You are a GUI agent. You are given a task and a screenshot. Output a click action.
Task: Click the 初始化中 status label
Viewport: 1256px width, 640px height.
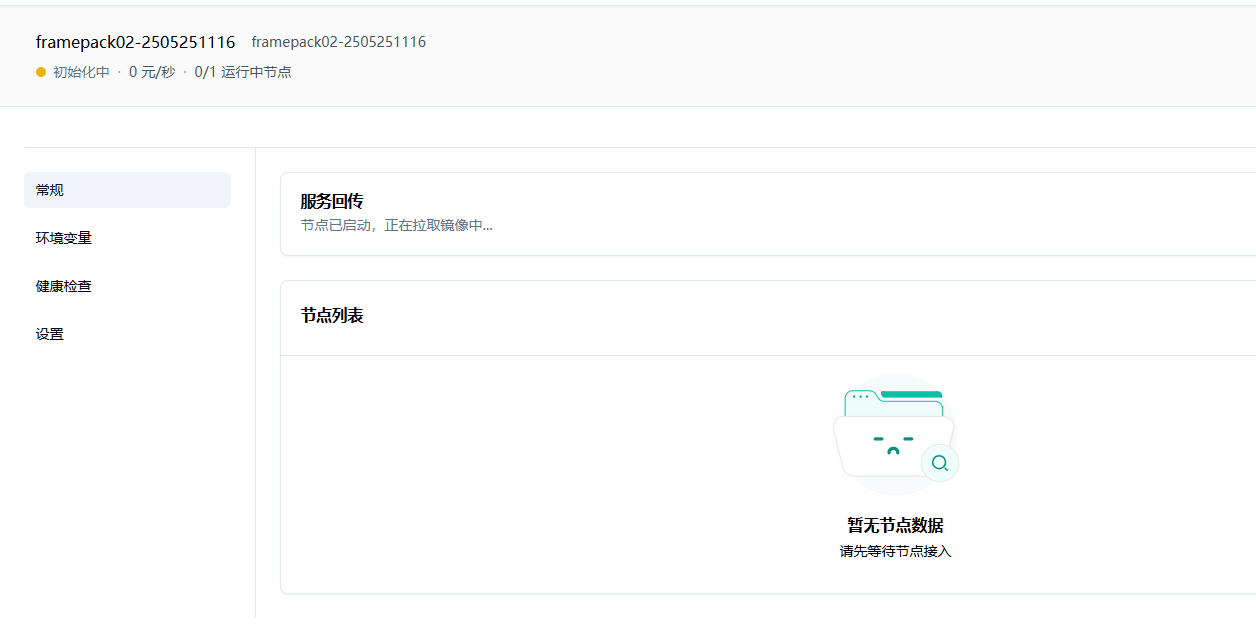point(81,72)
